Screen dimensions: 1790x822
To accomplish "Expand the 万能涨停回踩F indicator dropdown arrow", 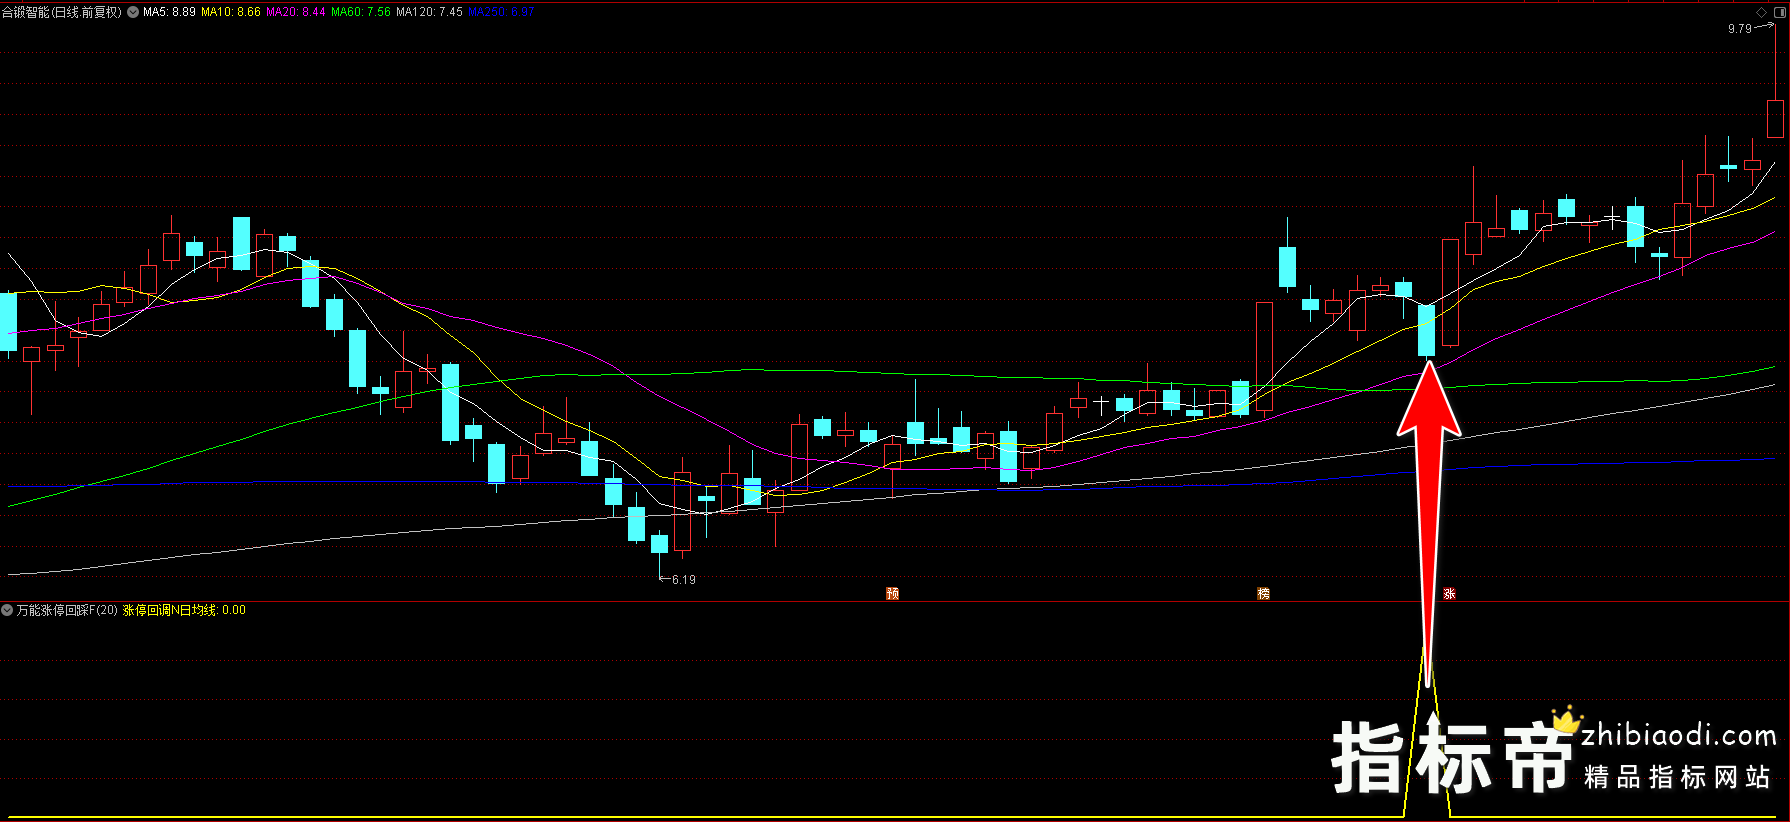I will (8, 610).
